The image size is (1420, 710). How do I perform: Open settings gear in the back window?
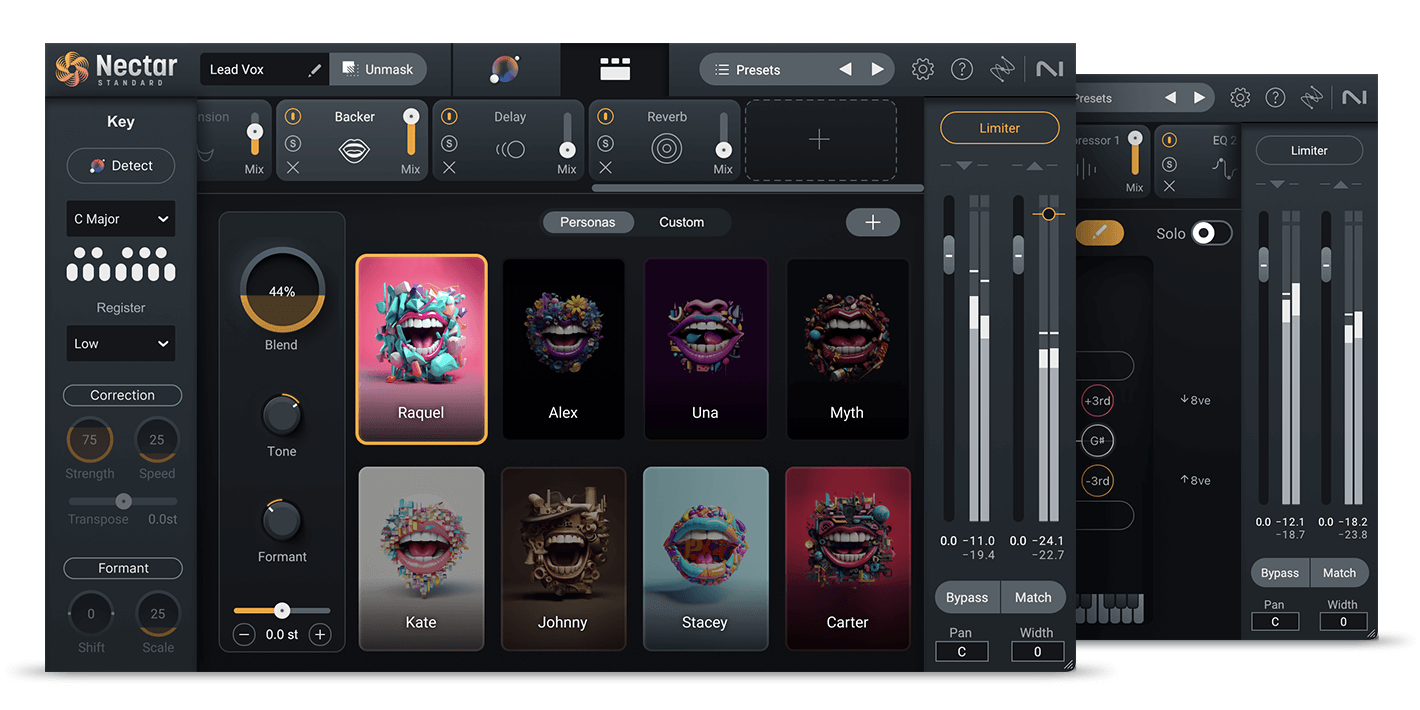point(1240,97)
